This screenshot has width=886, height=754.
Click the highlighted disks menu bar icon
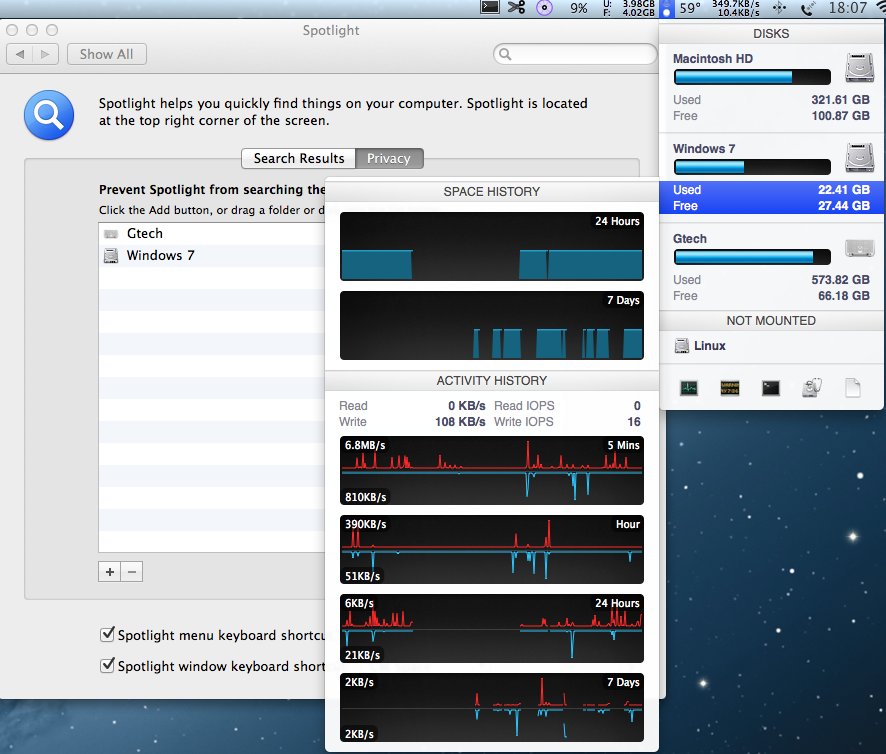tap(667, 8)
